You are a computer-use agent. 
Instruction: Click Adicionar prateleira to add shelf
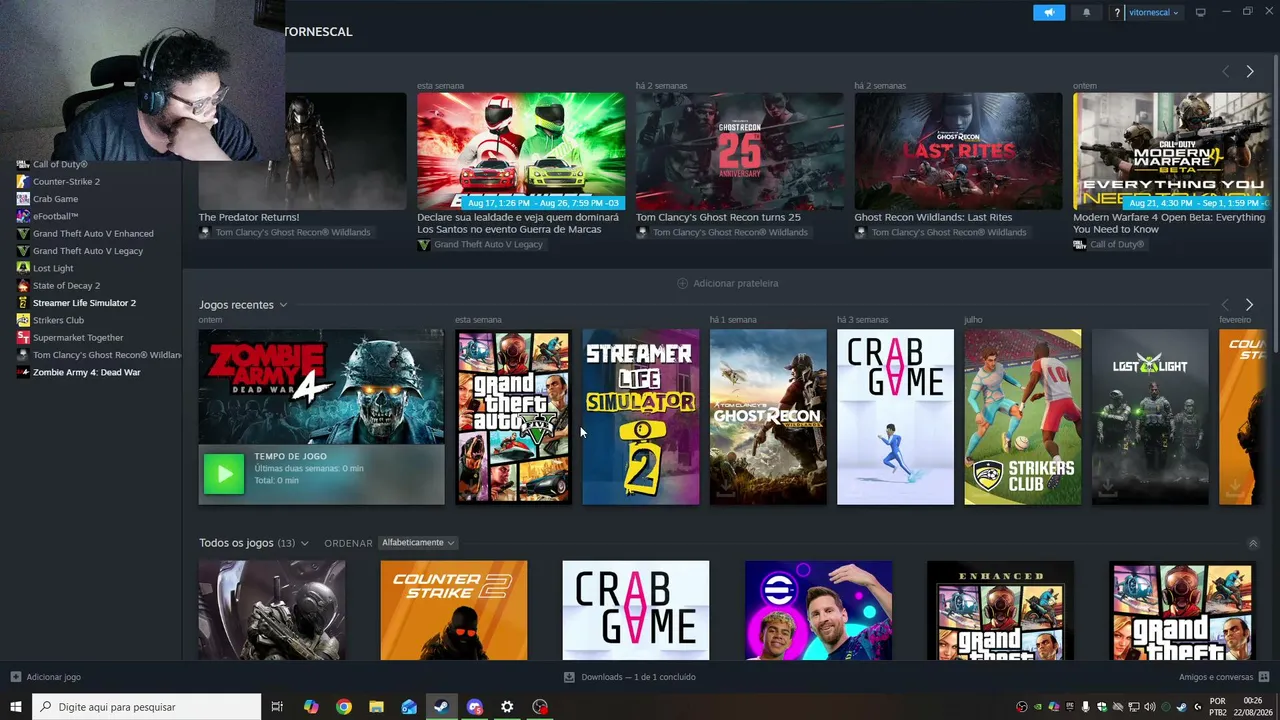click(x=728, y=283)
